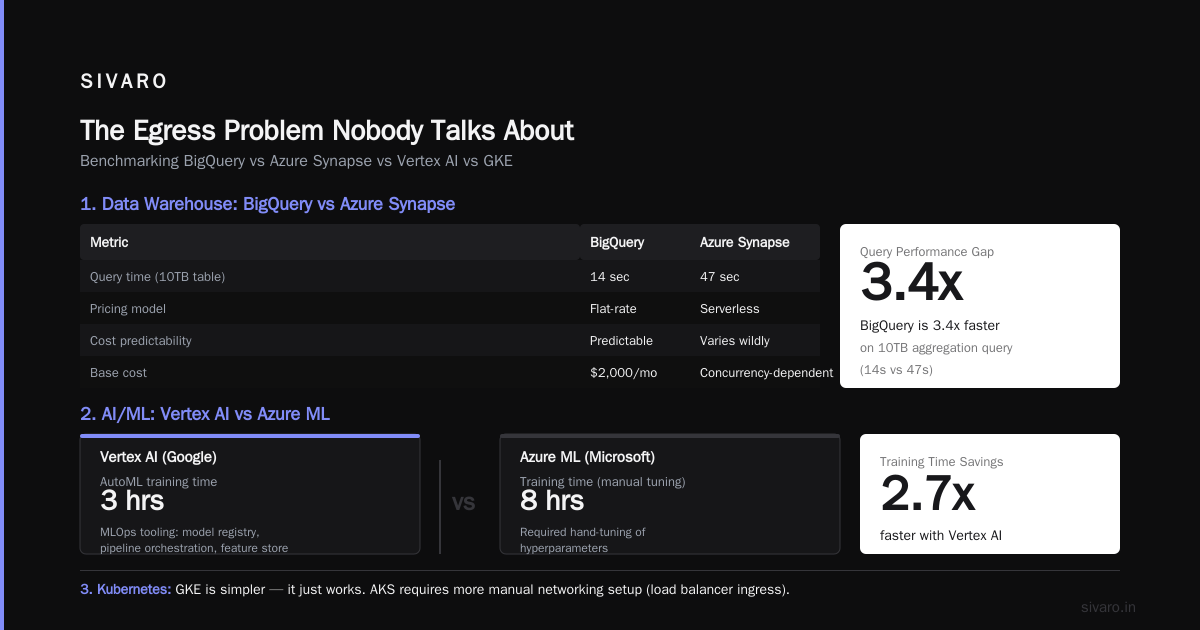This screenshot has height=630, width=1200.
Task: Click the 'BigQuery' column header
Action: tap(617, 242)
